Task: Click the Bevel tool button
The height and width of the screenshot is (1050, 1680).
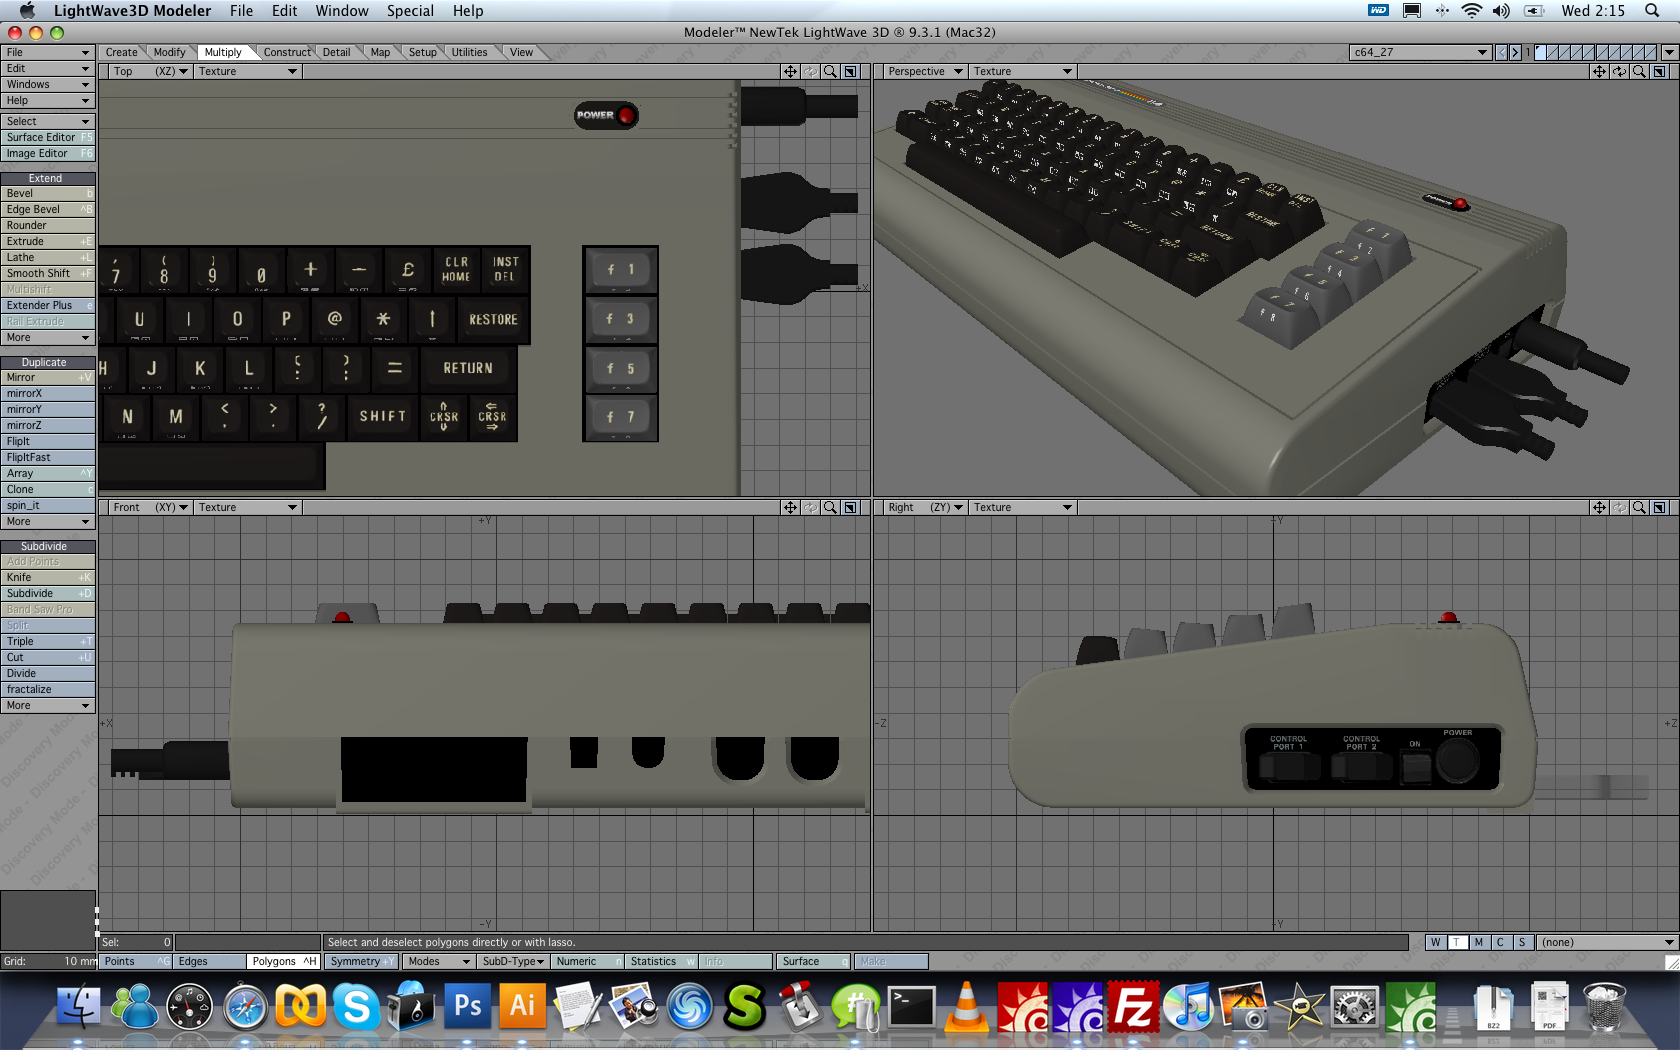Action: tap(48, 194)
